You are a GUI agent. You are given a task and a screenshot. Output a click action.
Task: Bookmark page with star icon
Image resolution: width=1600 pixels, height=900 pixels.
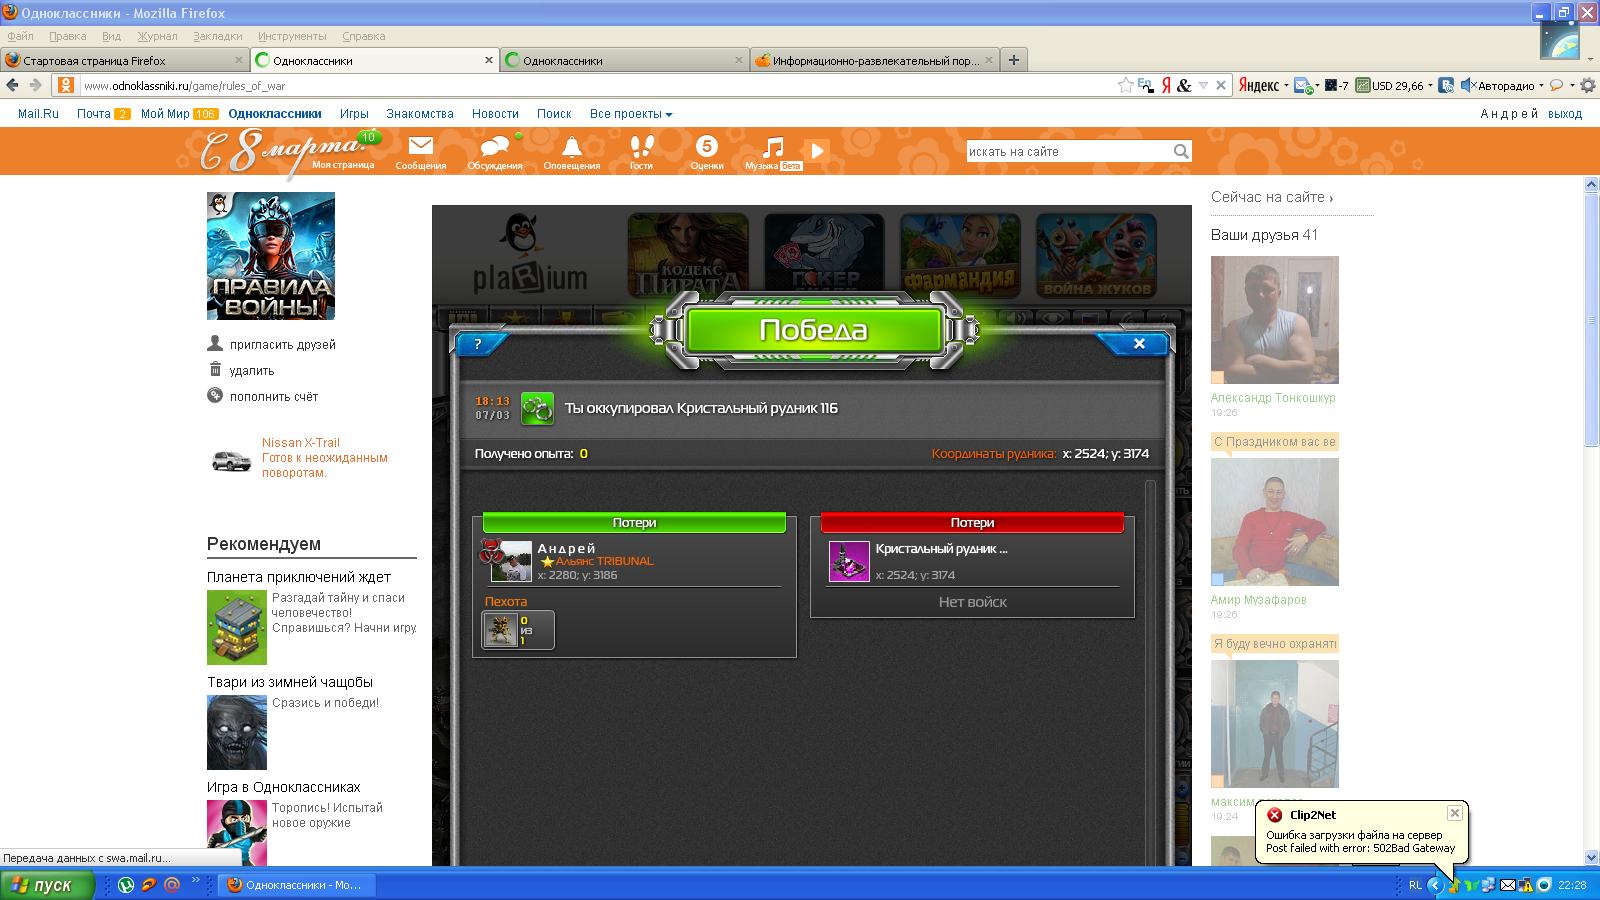pyautogui.click(x=1126, y=86)
